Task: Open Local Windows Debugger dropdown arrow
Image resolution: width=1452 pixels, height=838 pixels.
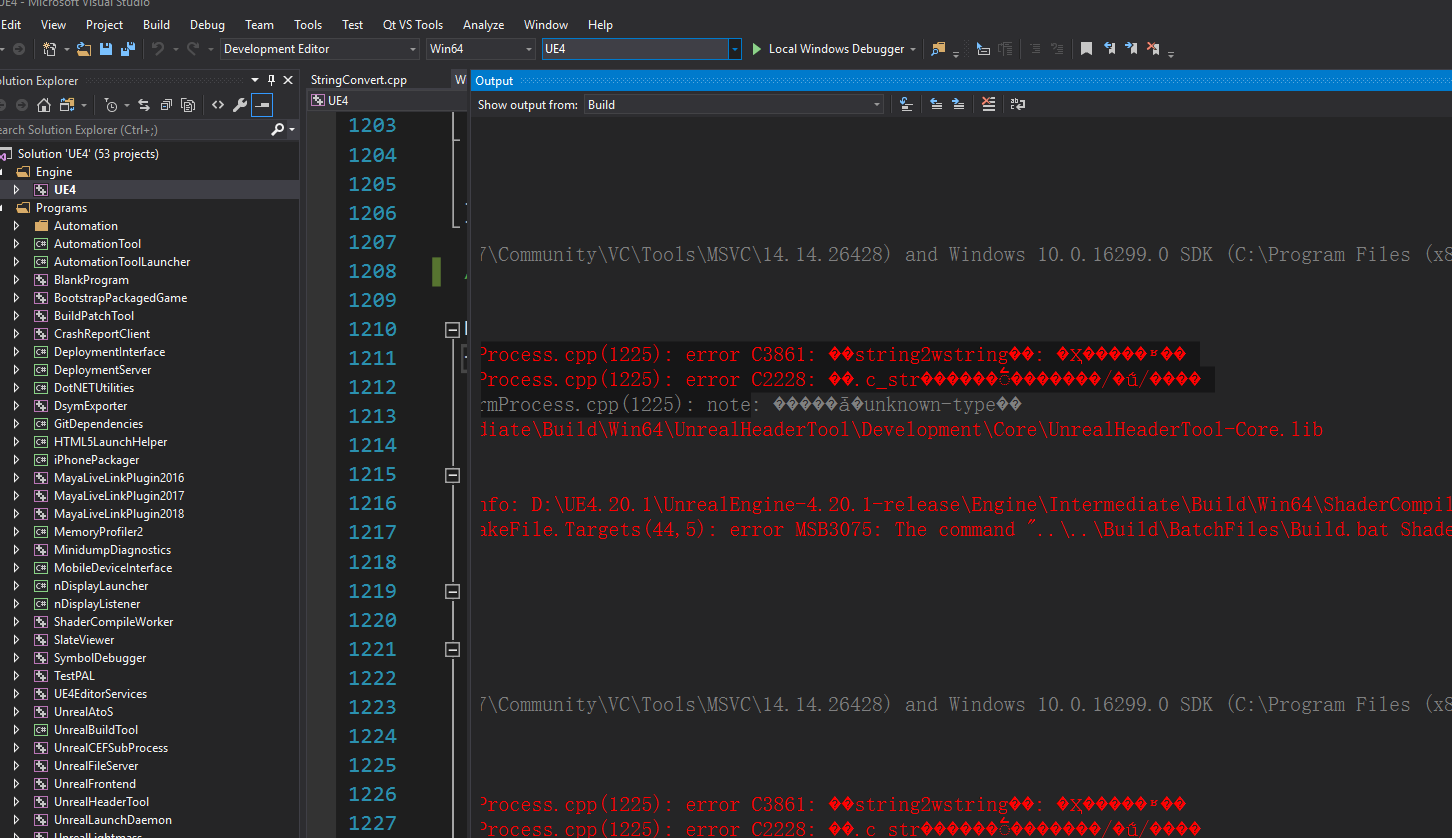Action: [x=913, y=49]
